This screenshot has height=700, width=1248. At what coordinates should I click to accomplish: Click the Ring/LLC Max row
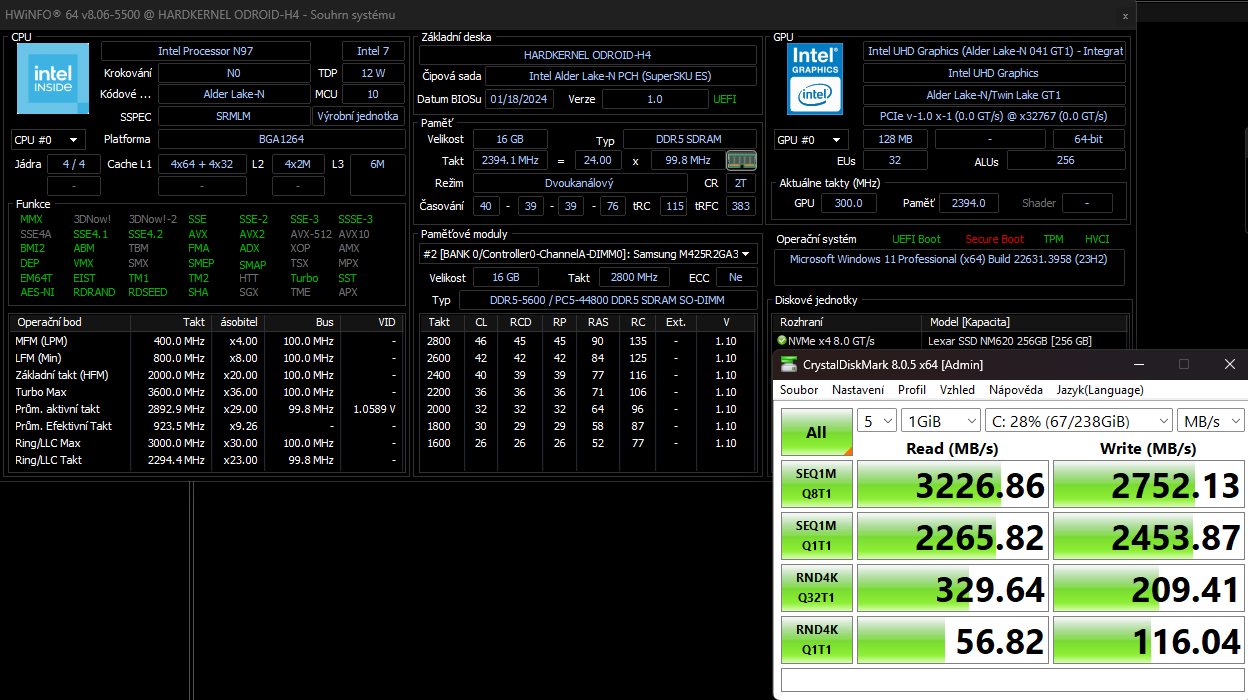point(207,443)
